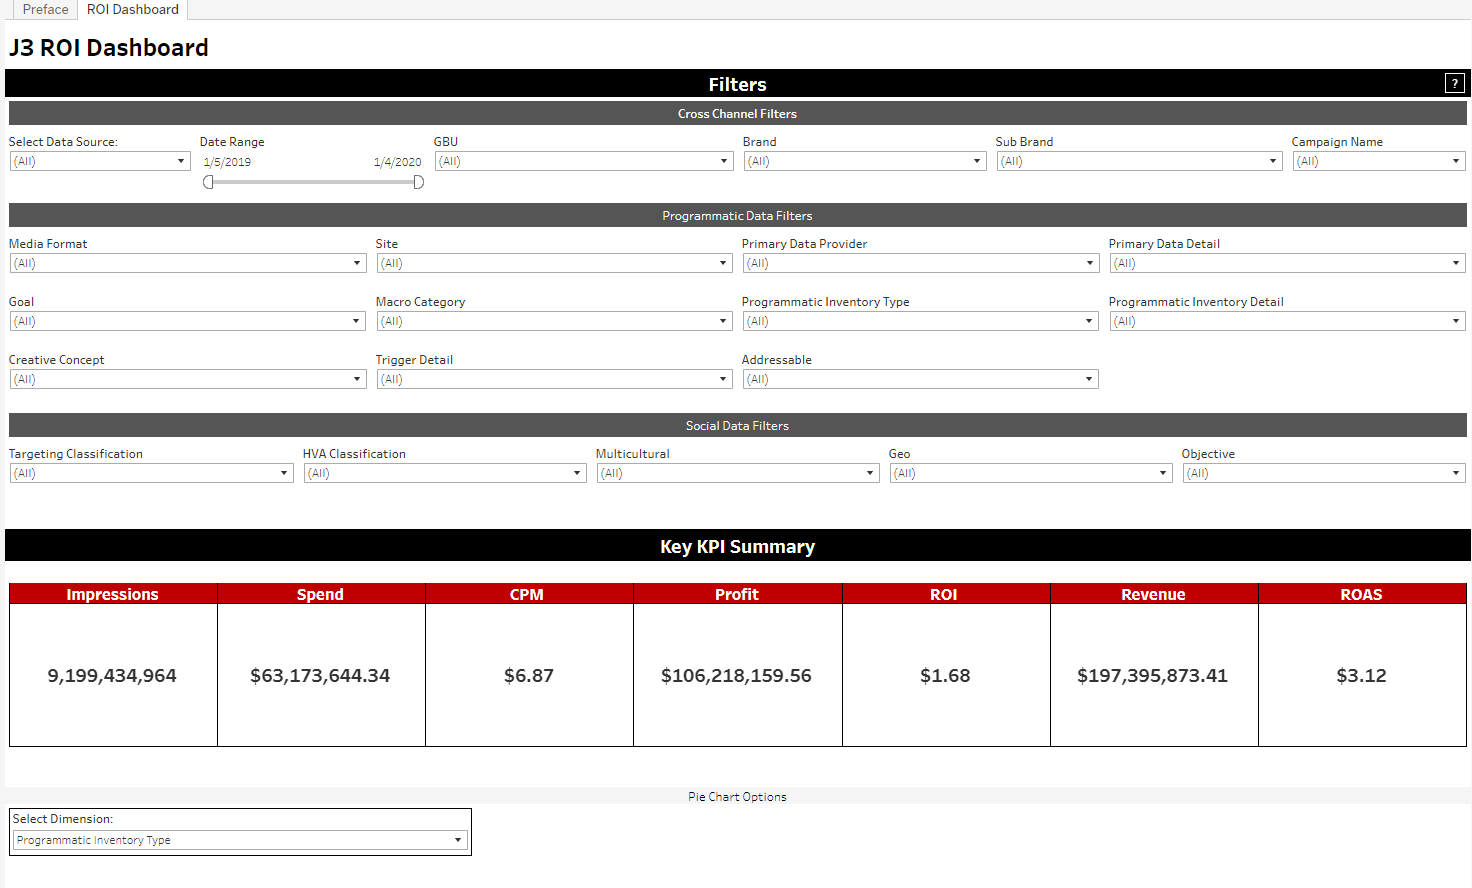Open the Select Dimension dropdown
The image size is (1472, 888).
(240, 840)
